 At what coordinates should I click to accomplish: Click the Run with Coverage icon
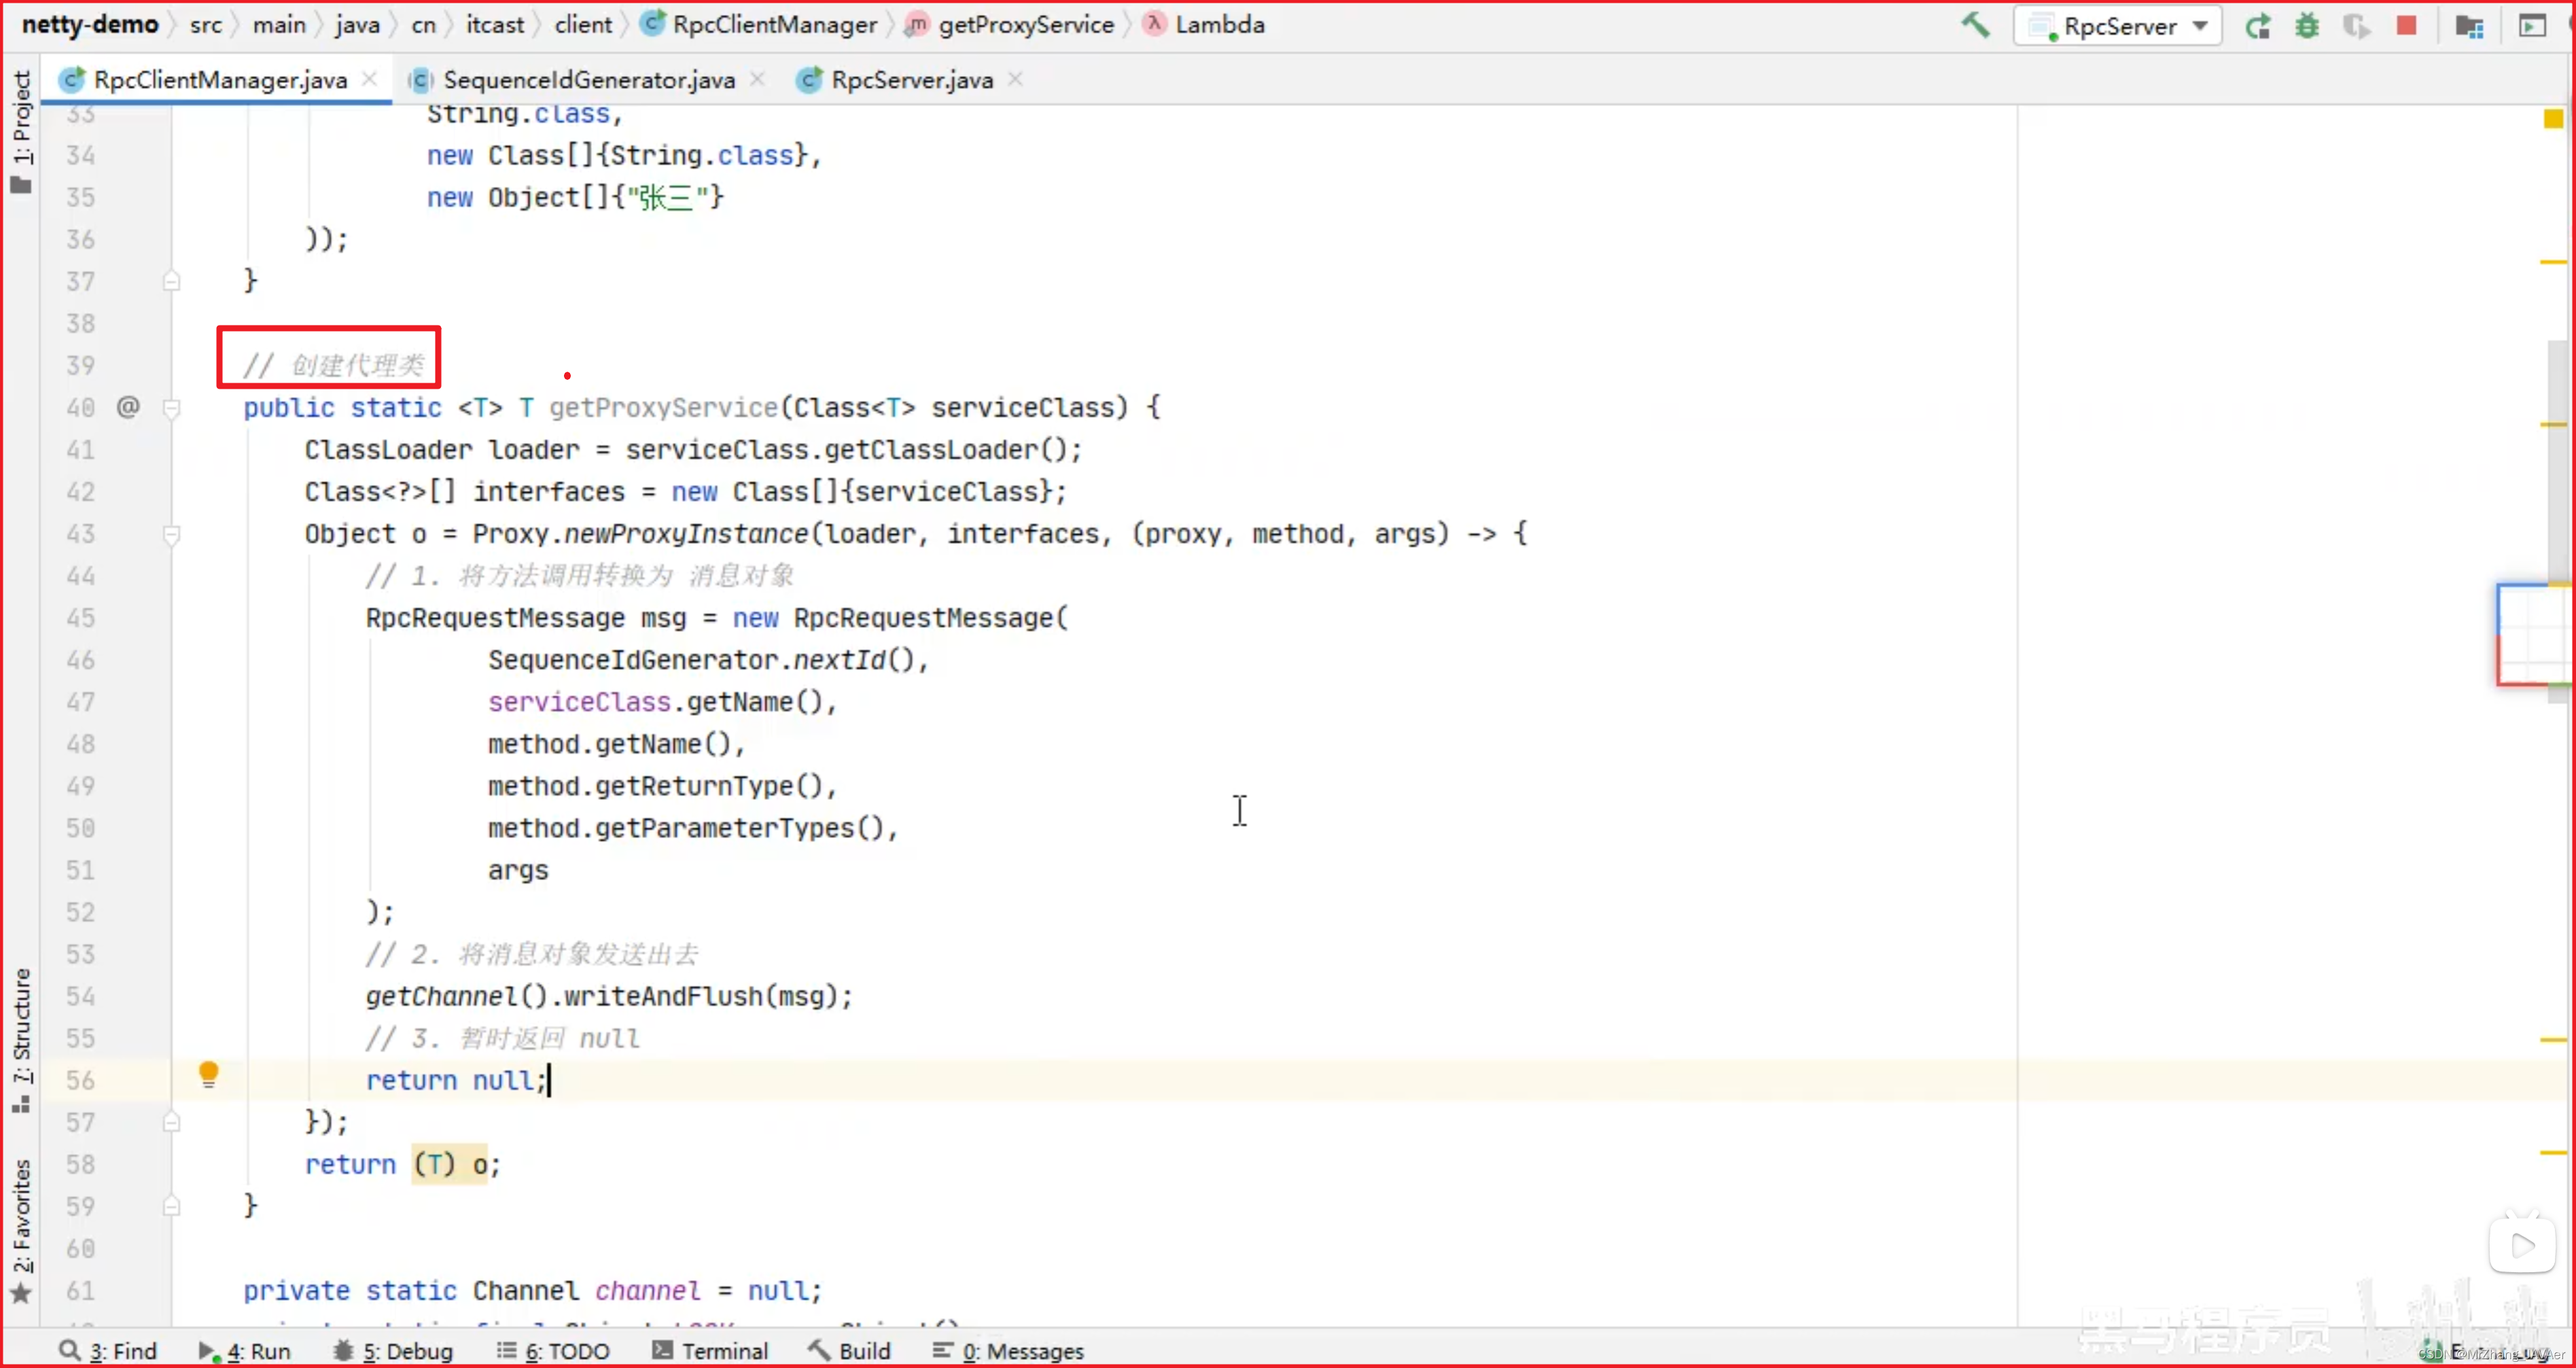(2356, 26)
